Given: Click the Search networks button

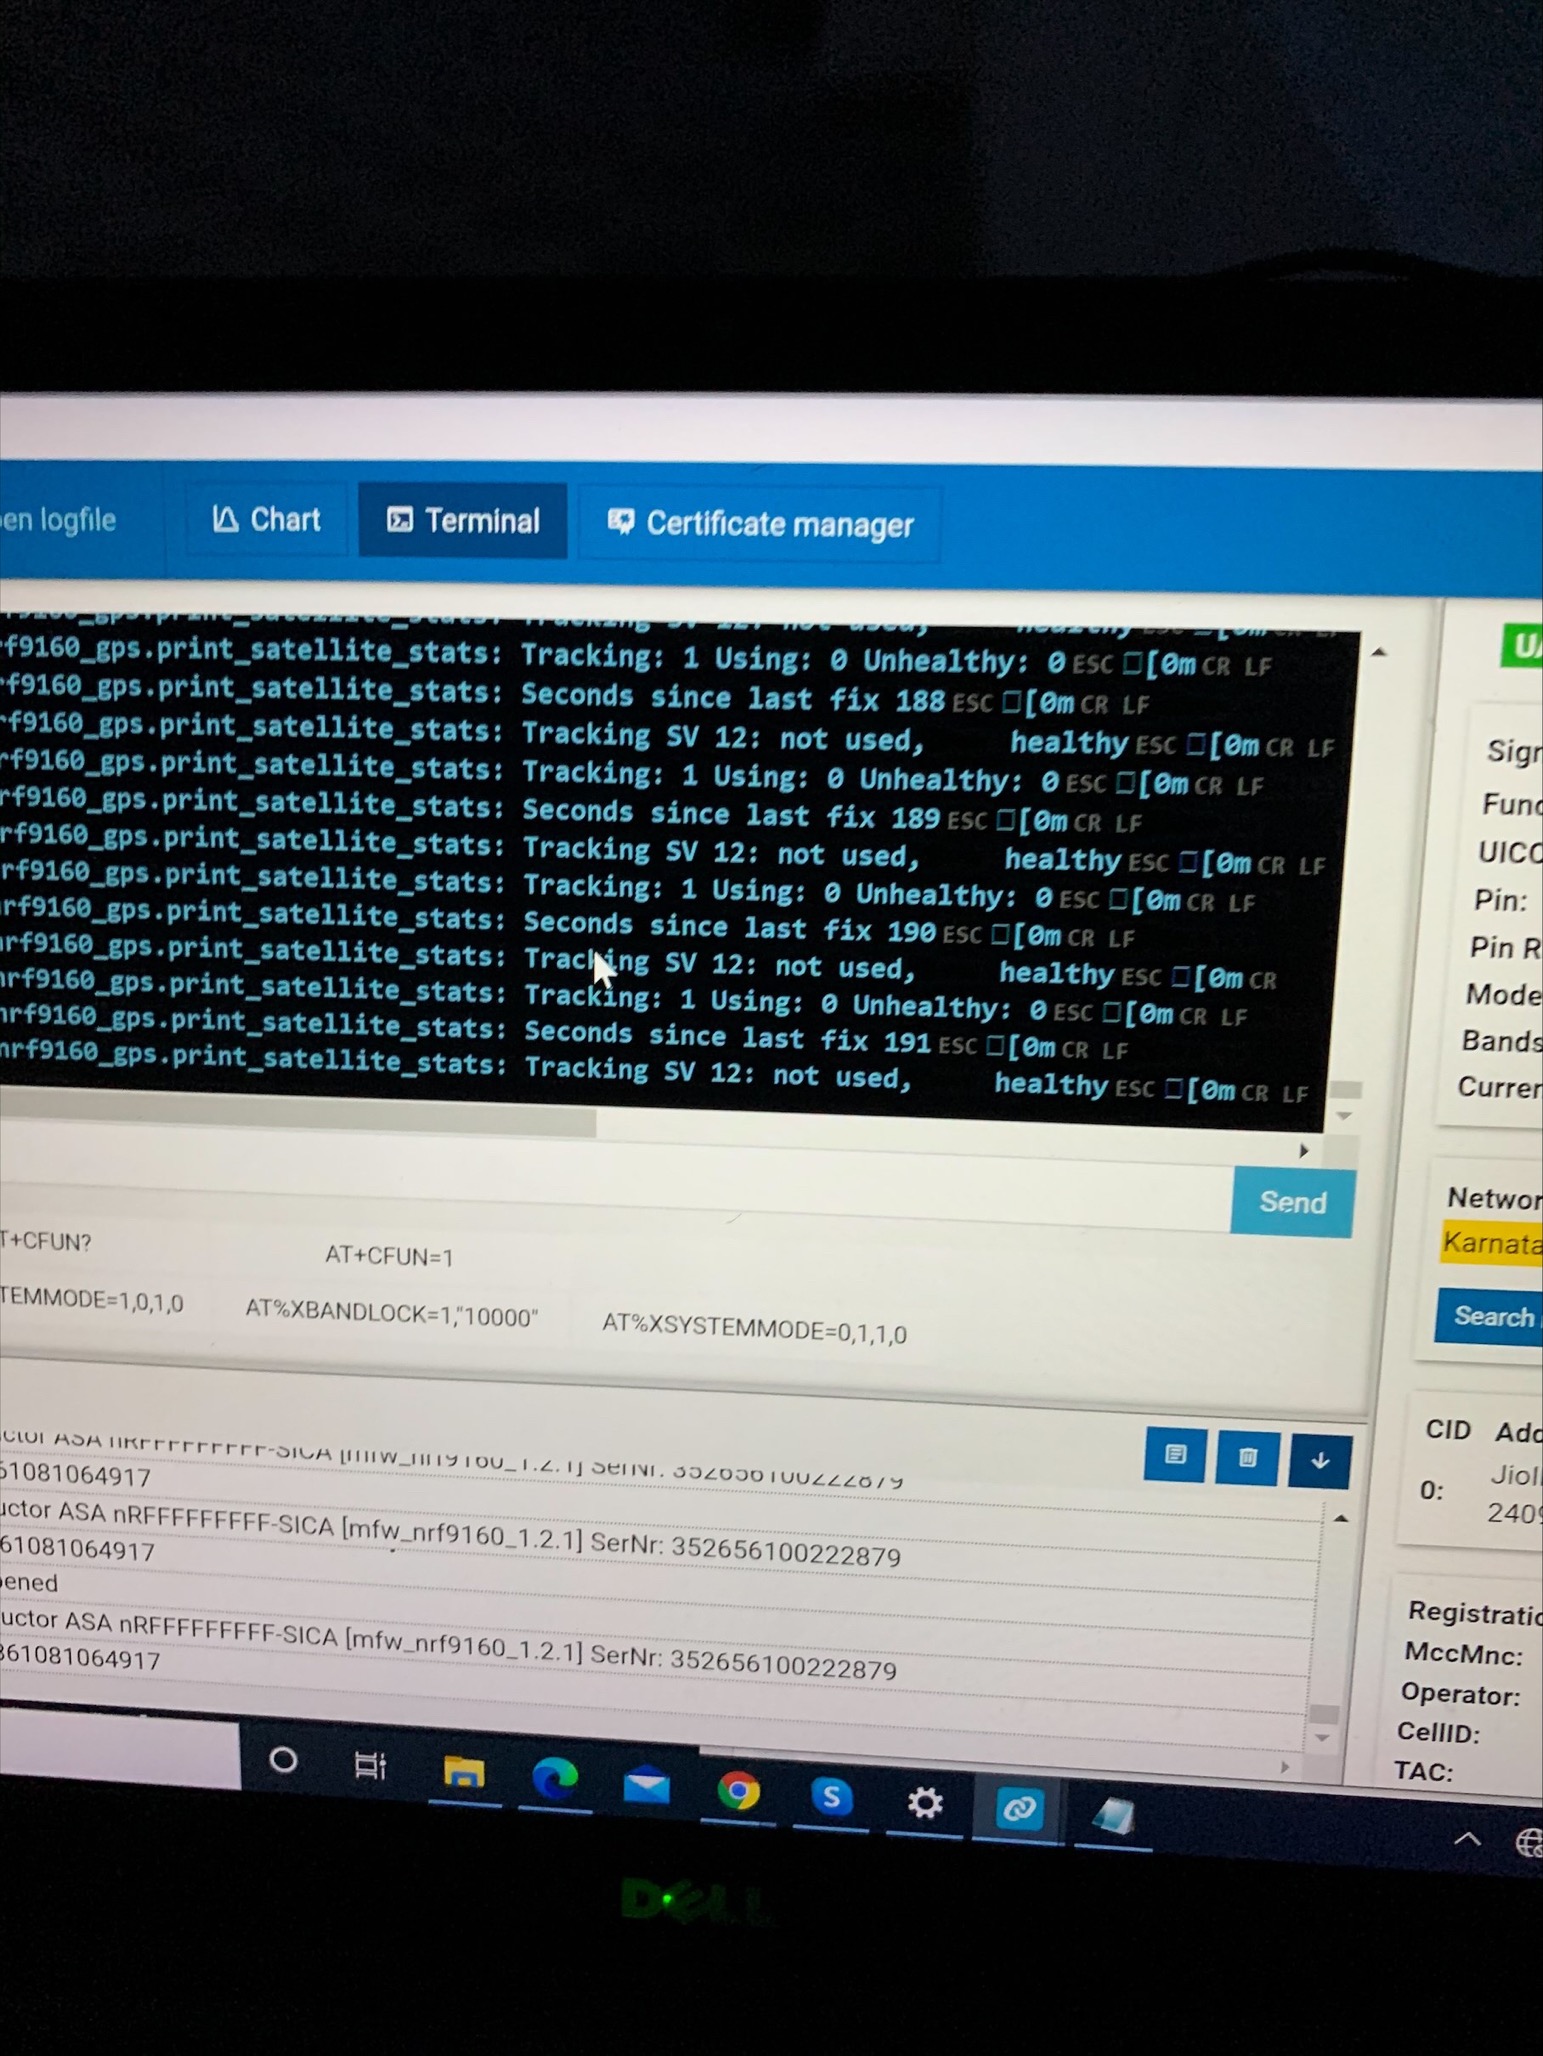Looking at the screenshot, I should (1491, 1316).
